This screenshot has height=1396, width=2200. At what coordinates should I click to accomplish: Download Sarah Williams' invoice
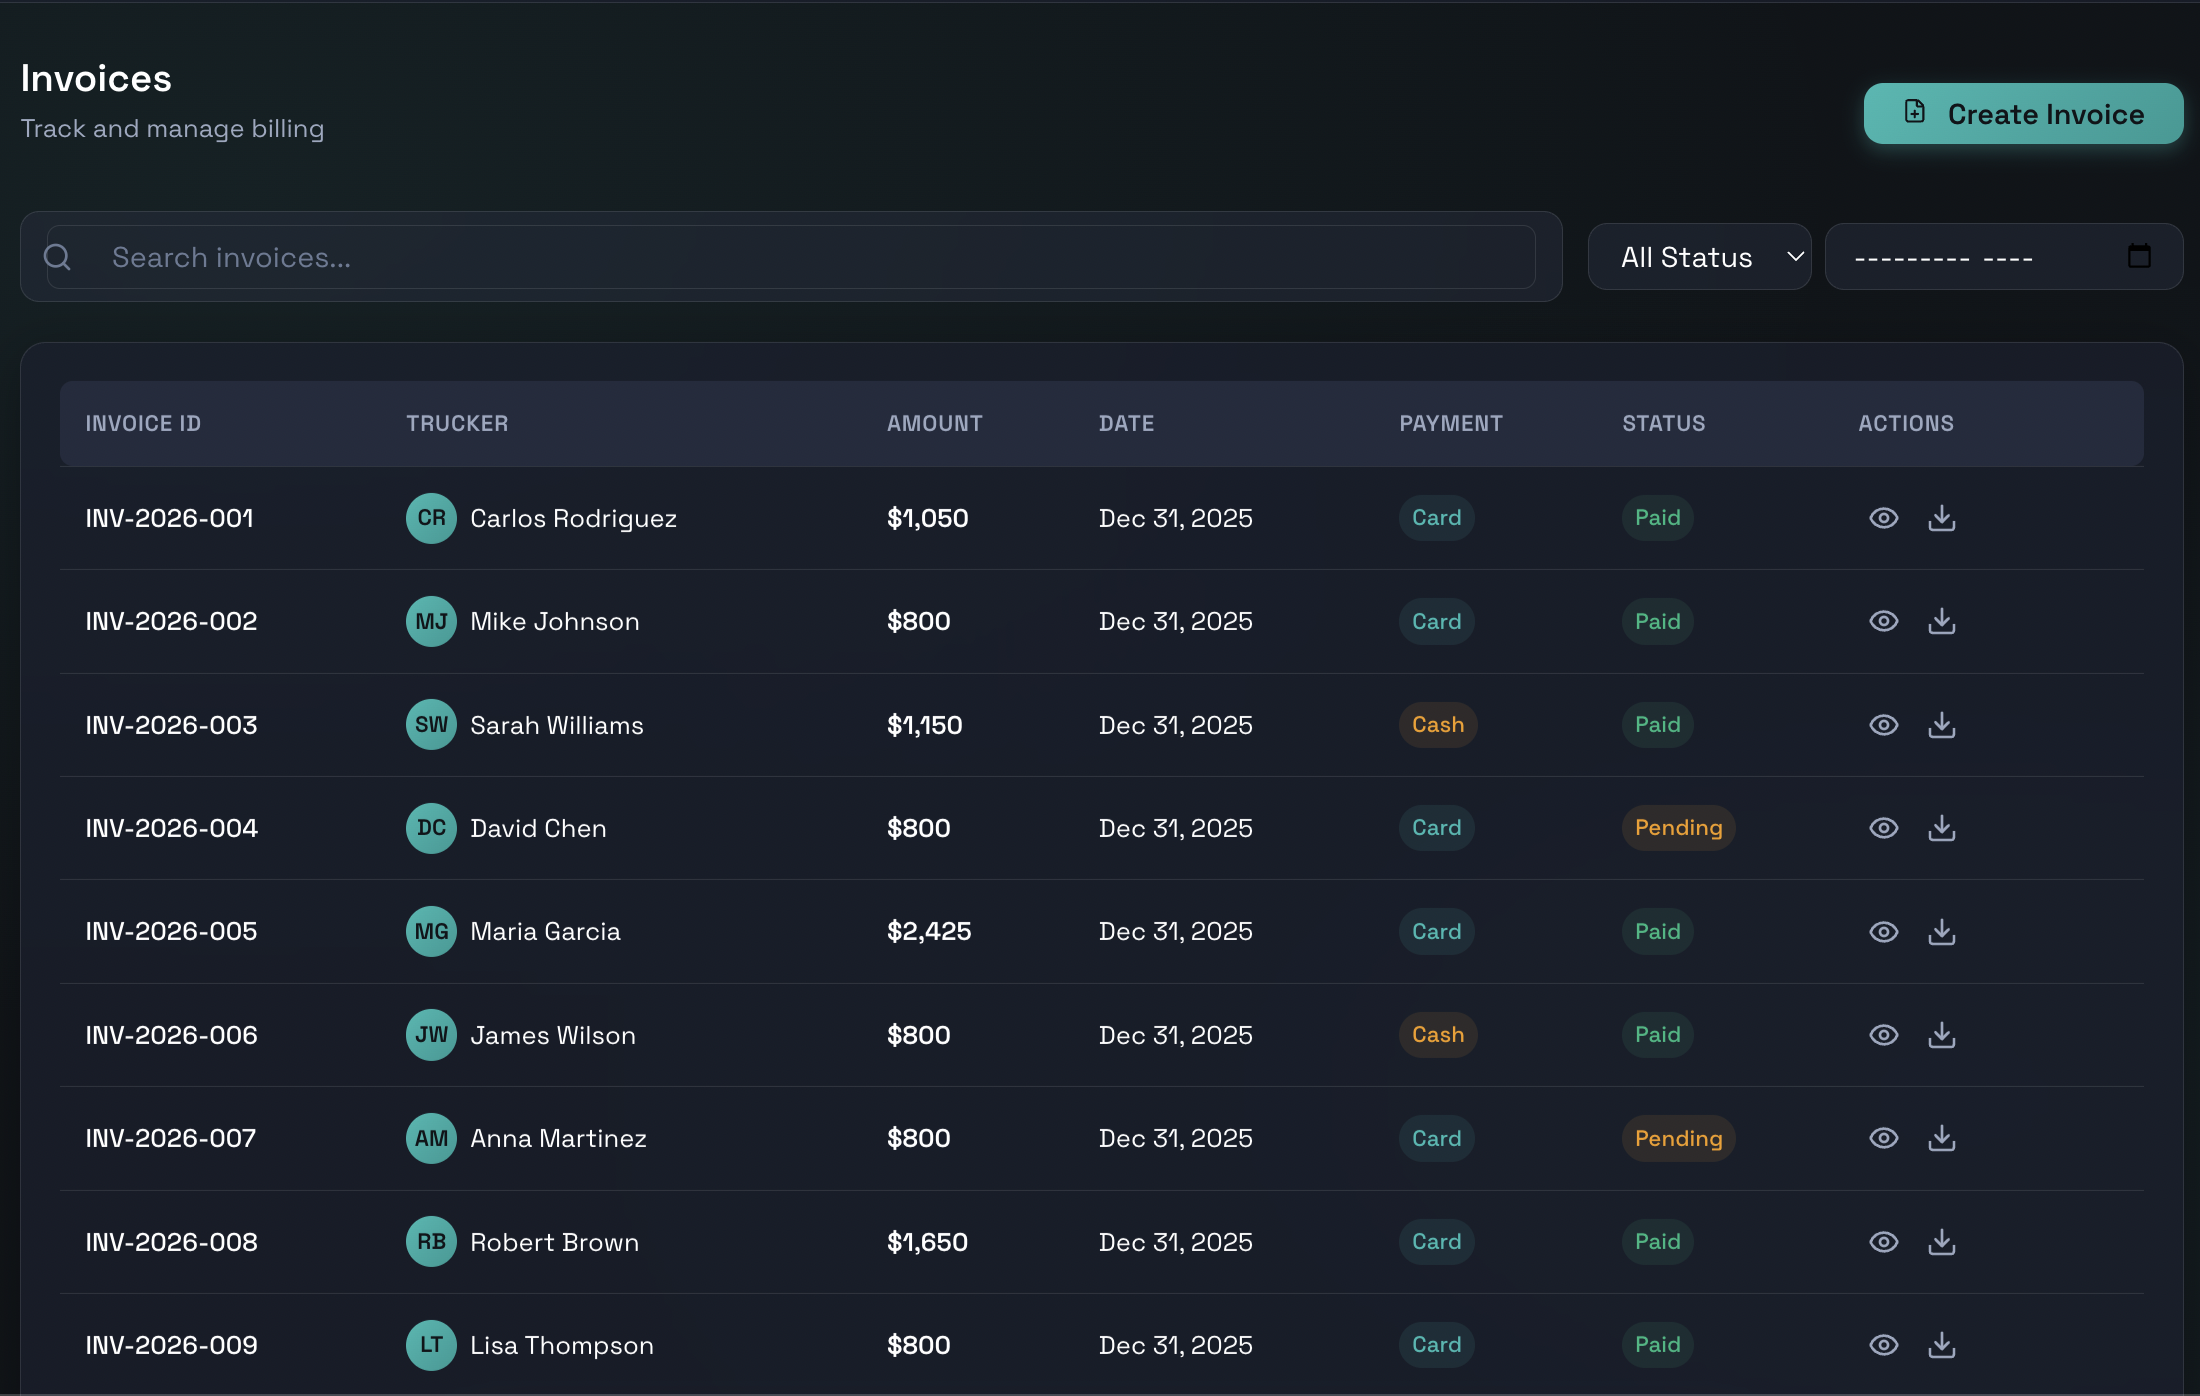(1941, 725)
